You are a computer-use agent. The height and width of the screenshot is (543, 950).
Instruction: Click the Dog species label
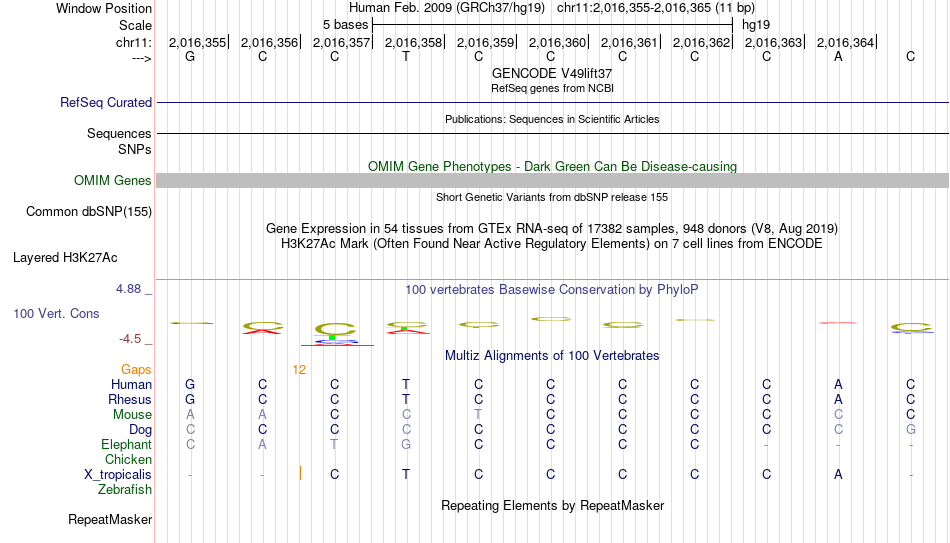point(140,430)
